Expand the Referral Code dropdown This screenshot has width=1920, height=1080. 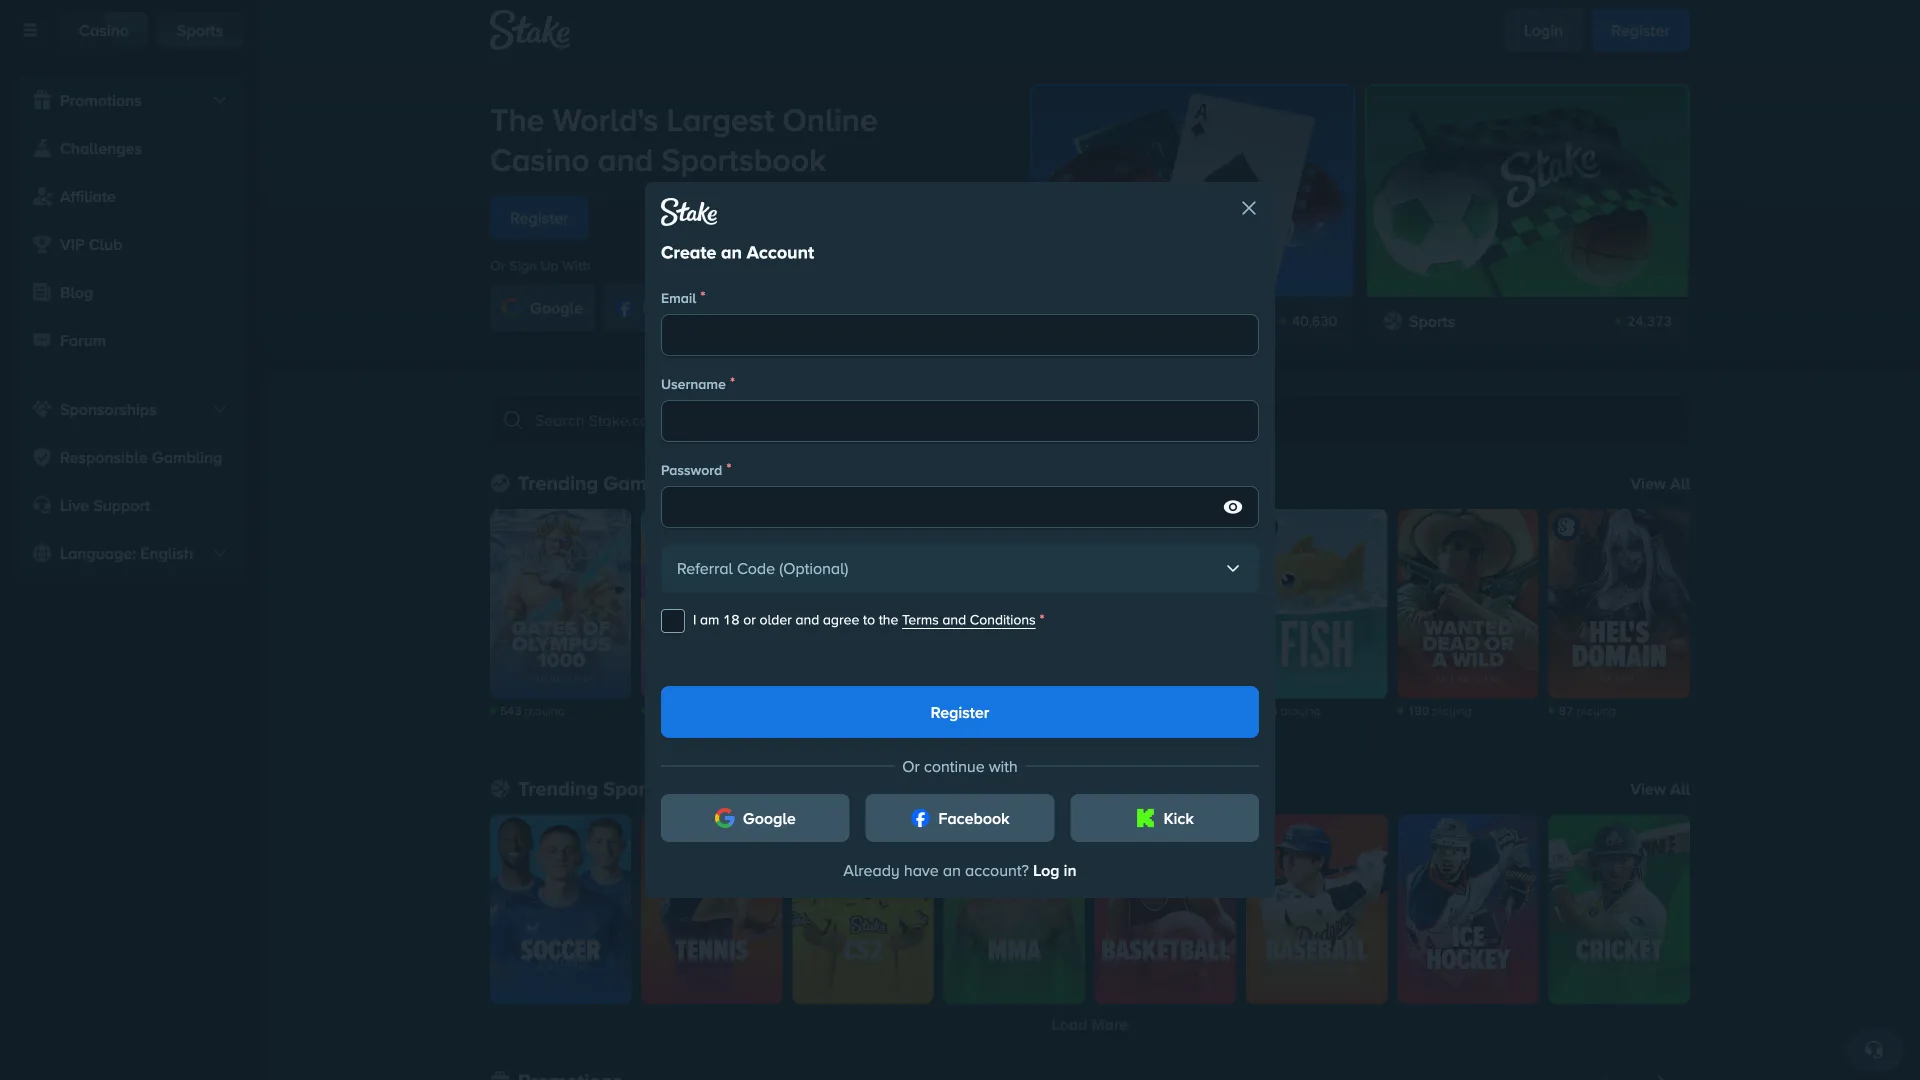coord(960,568)
